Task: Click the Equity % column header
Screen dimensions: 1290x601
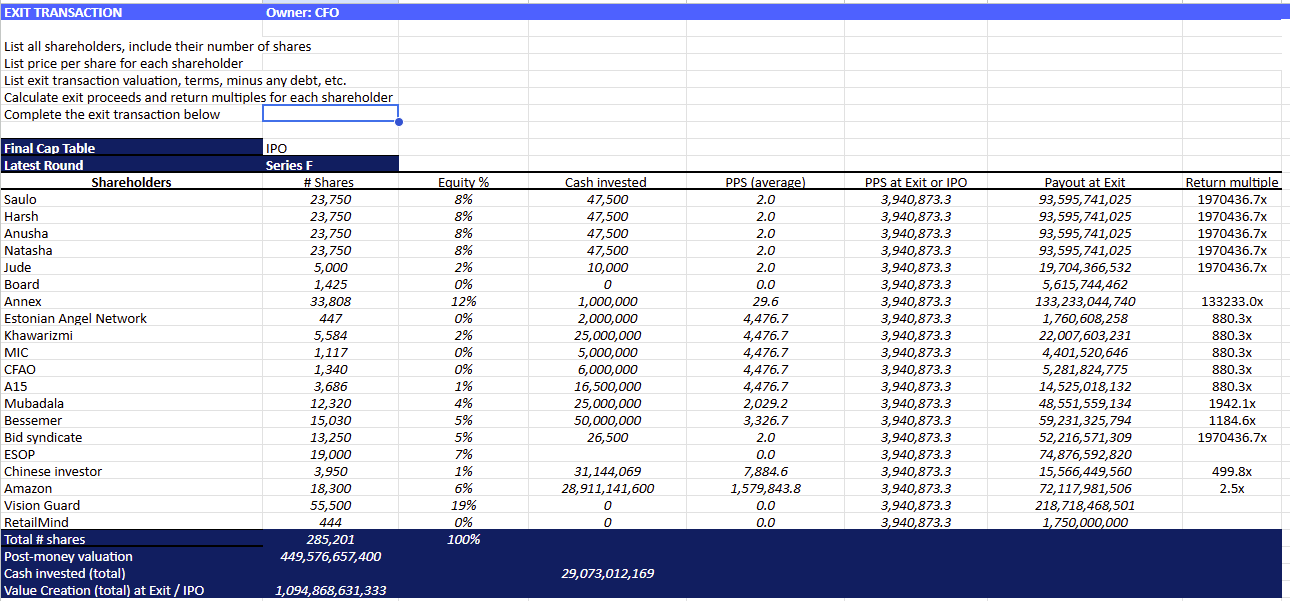Action: click(x=463, y=182)
